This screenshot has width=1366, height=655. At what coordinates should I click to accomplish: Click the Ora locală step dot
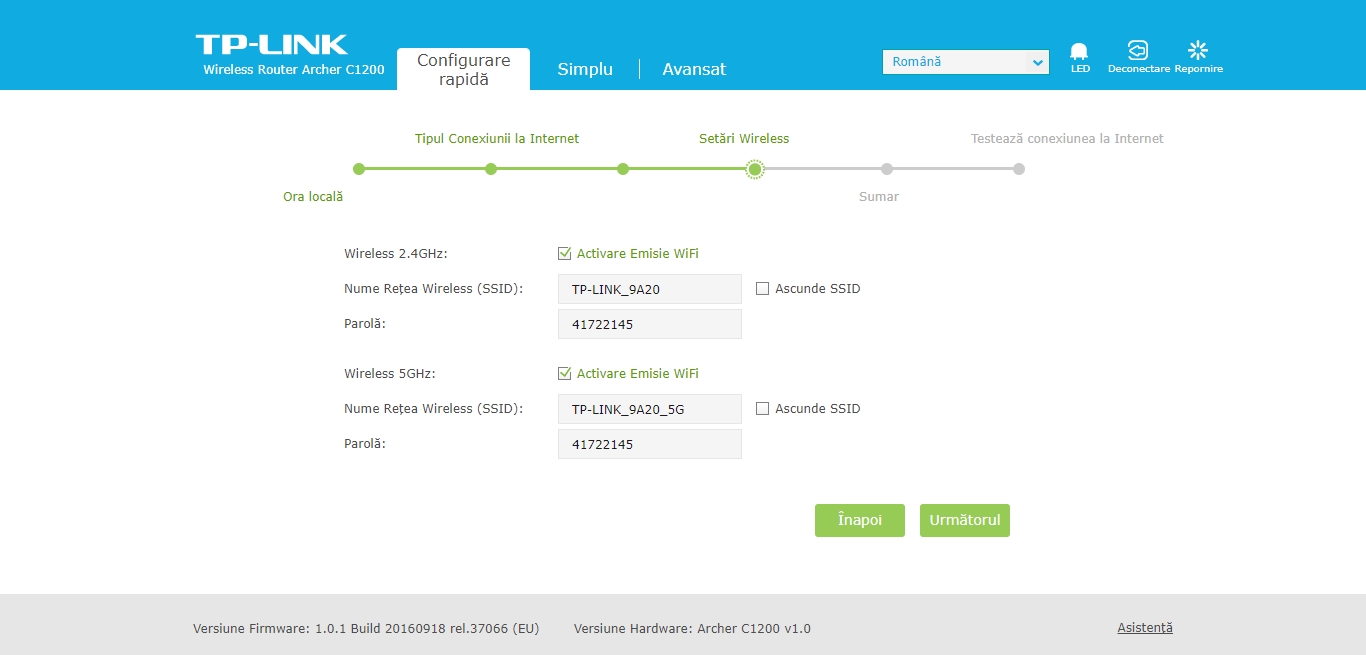(x=359, y=169)
